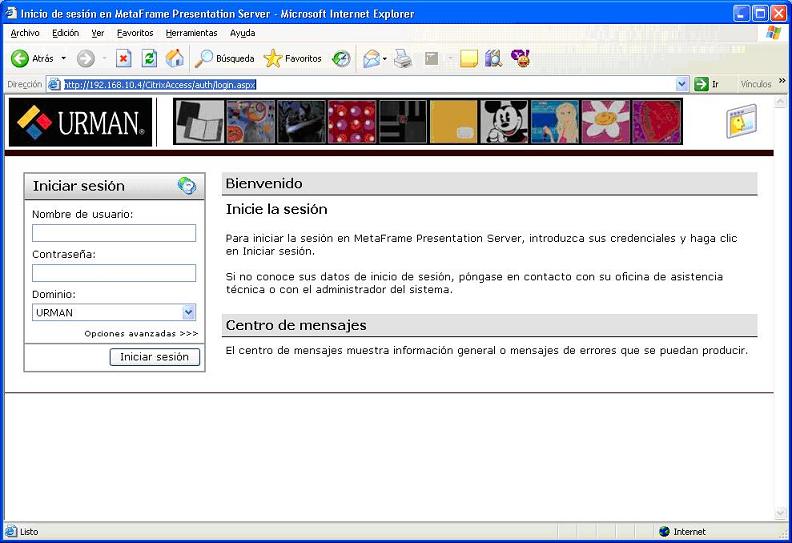Click the page icon beside the URL

click(54, 84)
